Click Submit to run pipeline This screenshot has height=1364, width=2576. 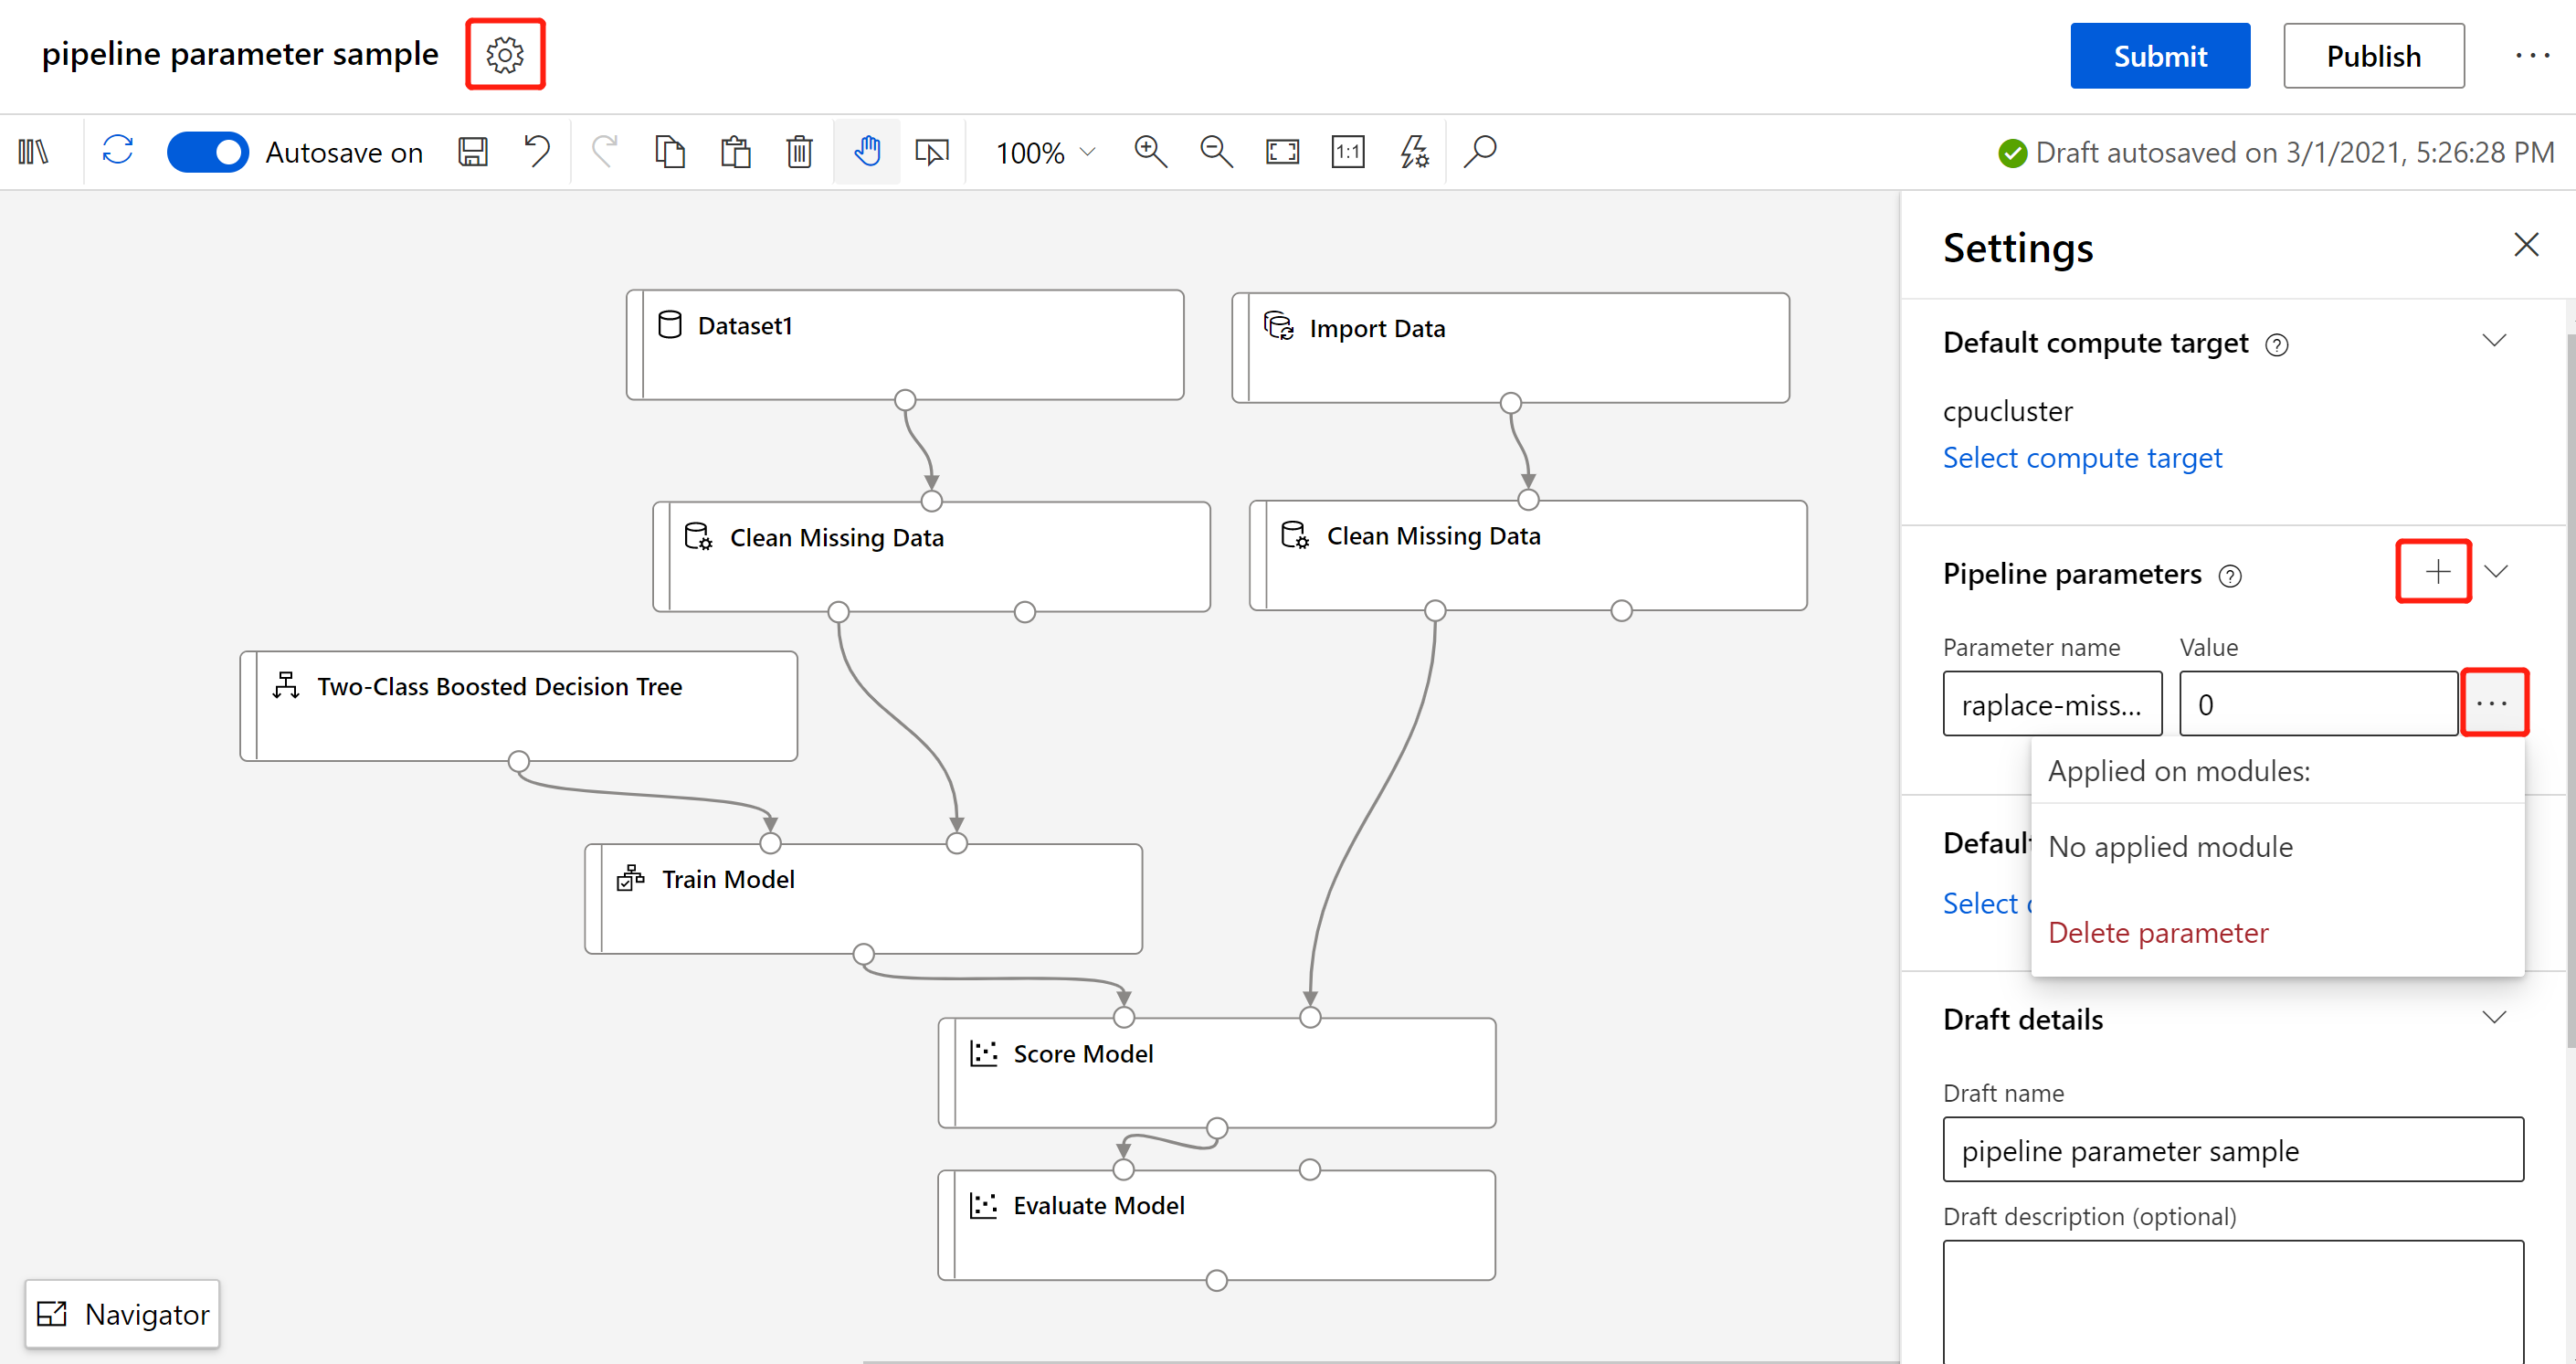pos(2153,55)
